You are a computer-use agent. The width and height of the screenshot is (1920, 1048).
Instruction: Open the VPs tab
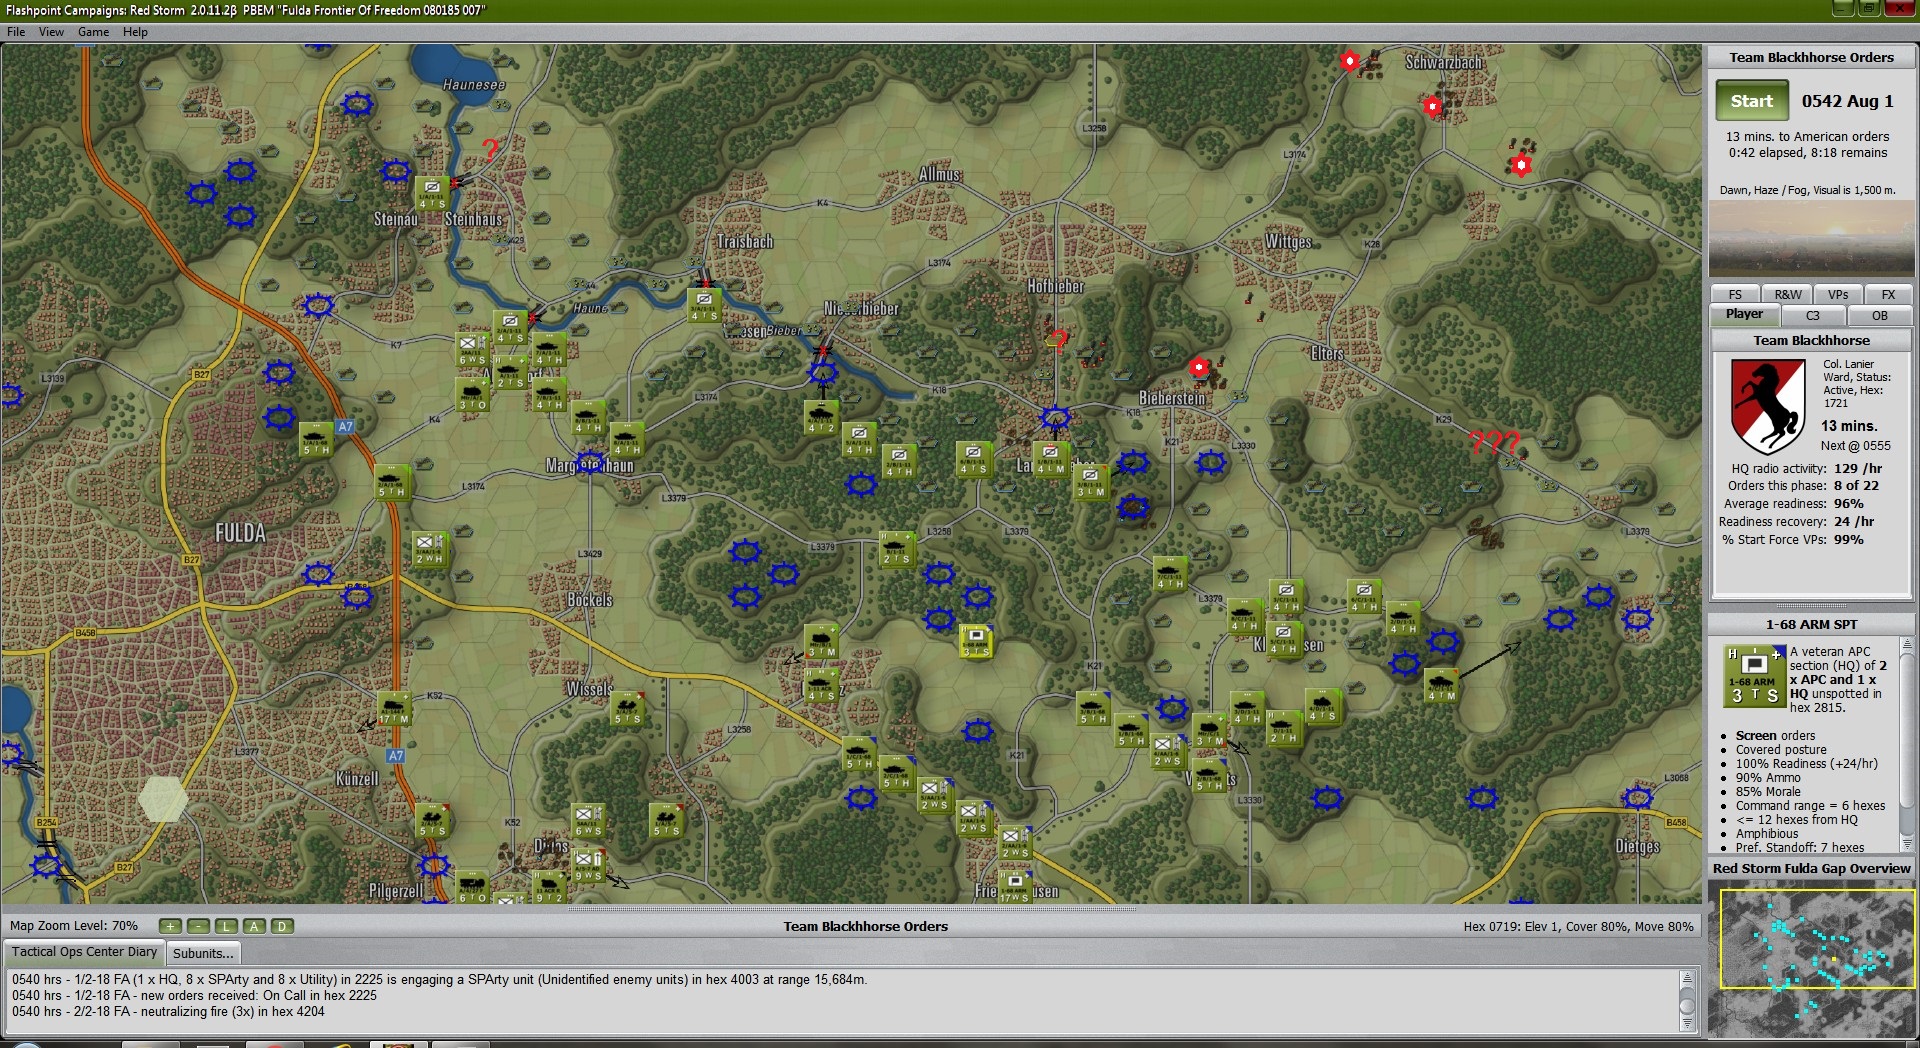pyautogui.click(x=1838, y=295)
